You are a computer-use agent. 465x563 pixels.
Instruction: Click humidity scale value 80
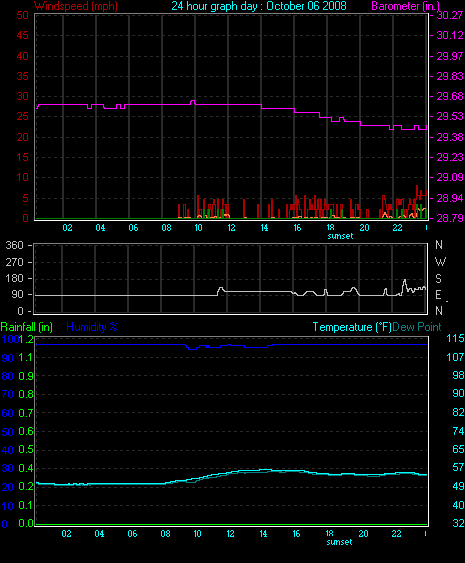pos(8,376)
